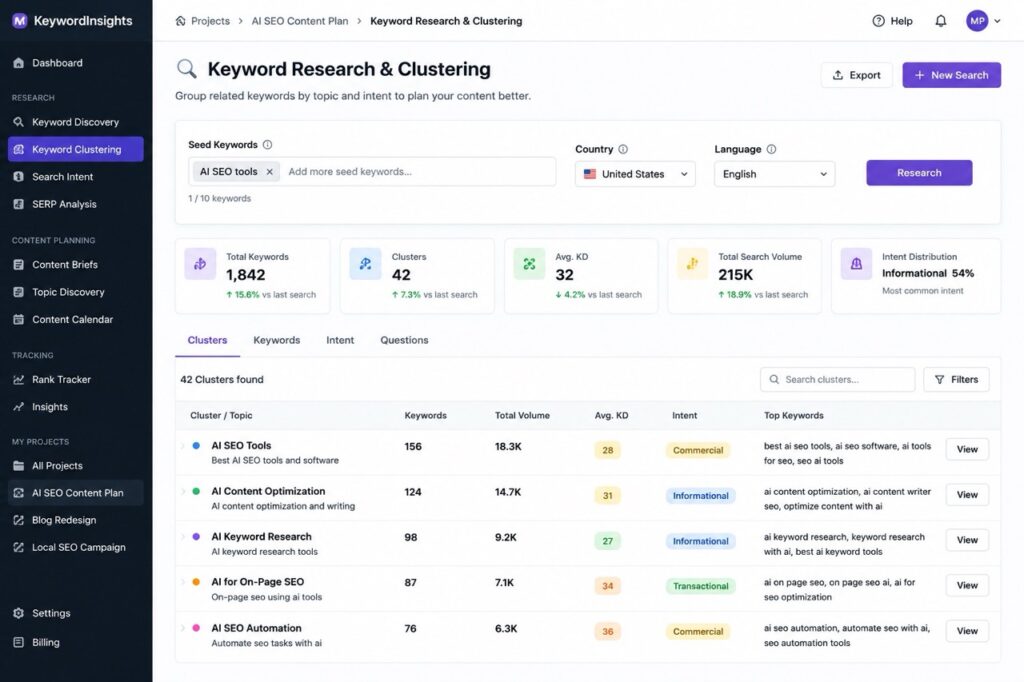Click the blue dot for AI SEO Tools
The image size is (1024, 682).
click(196, 446)
